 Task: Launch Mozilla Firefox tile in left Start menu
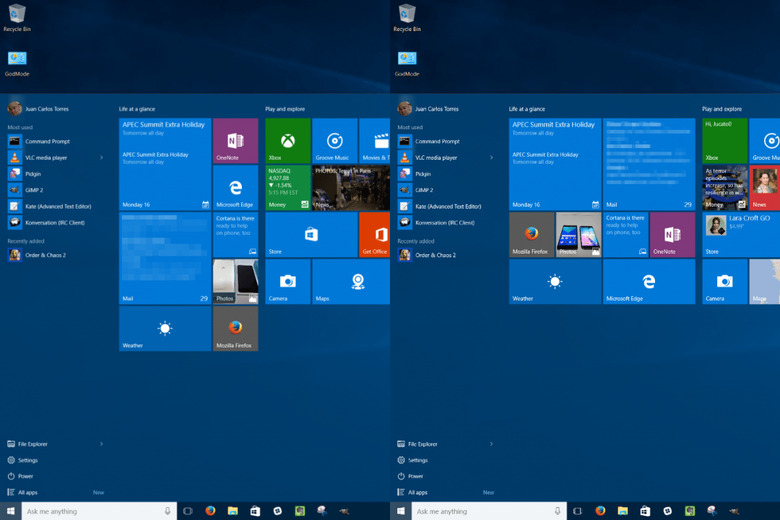click(x=235, y=328)
